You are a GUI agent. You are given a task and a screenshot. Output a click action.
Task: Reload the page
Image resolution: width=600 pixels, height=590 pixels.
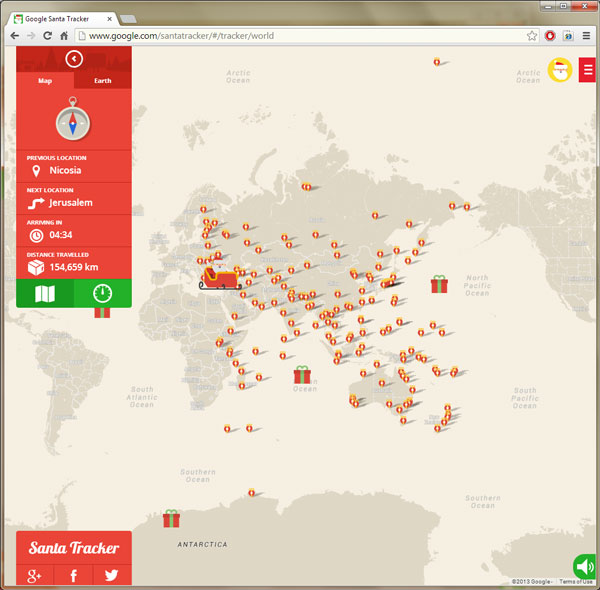point(47,36)
